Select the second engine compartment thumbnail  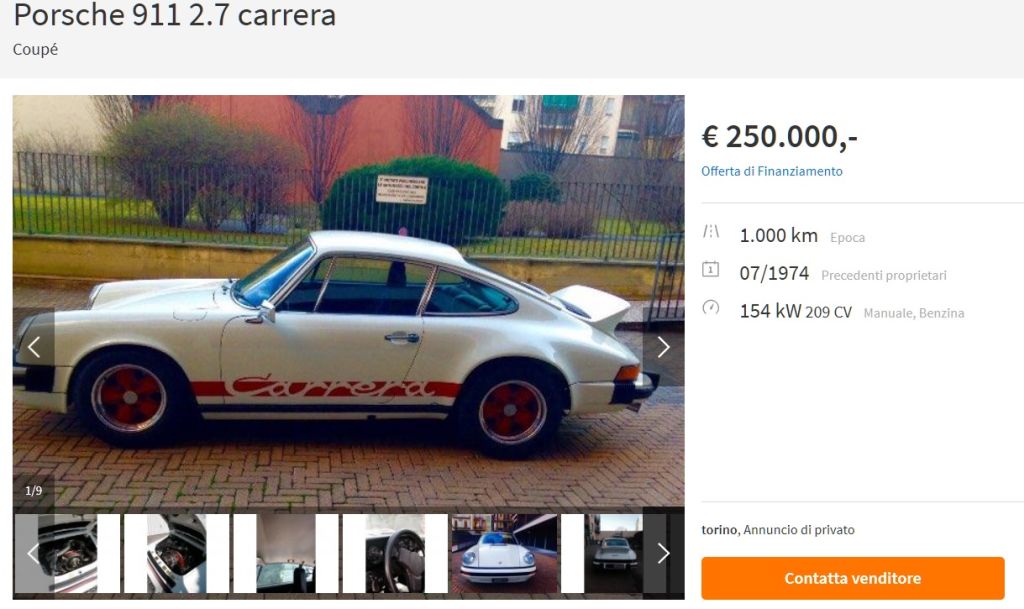click(x=176, y=554)
